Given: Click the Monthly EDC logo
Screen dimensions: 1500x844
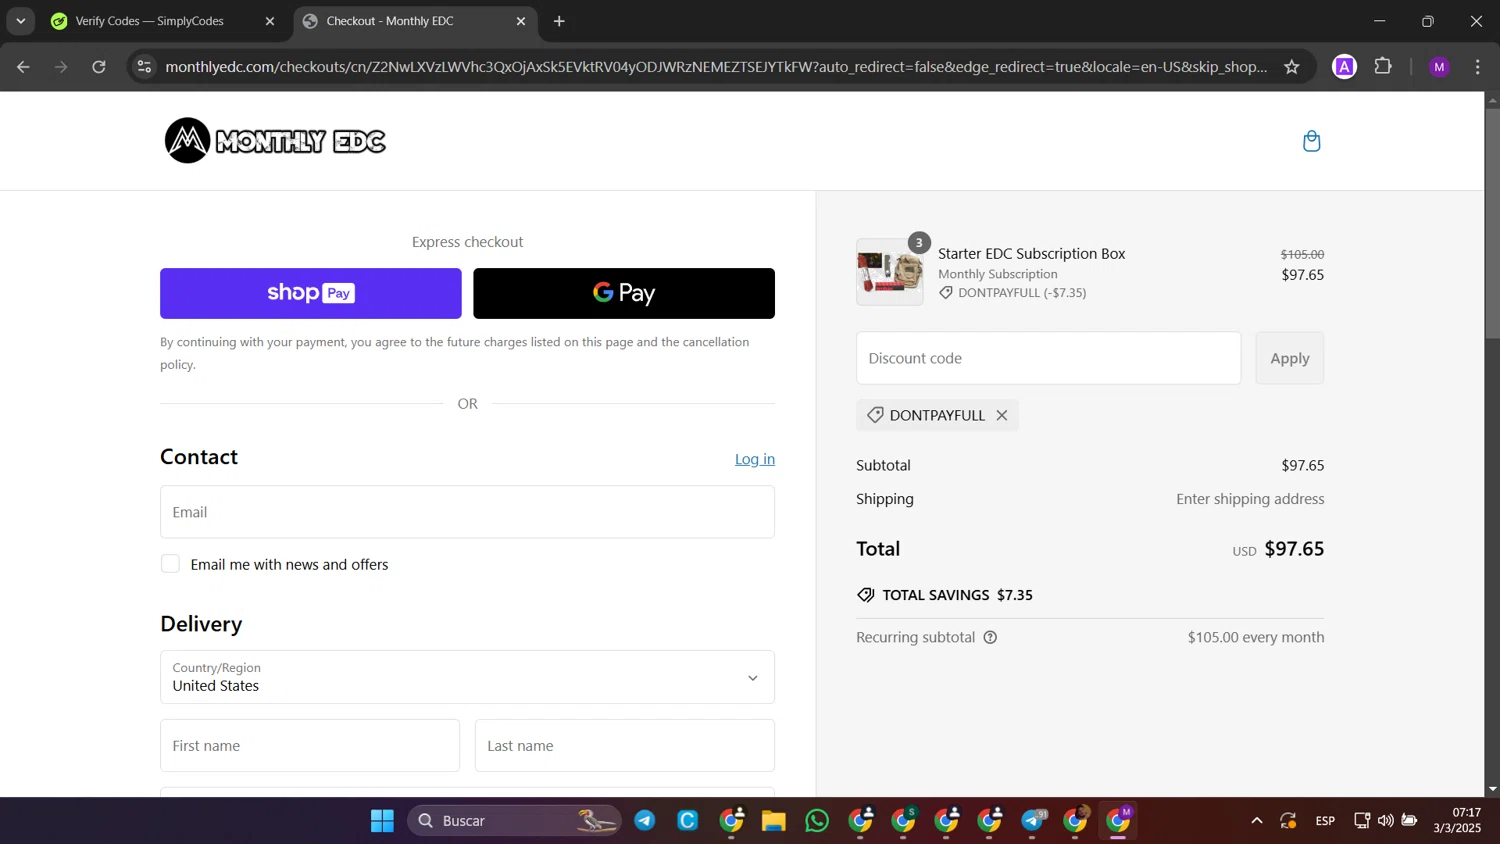Looking at the screenshot, I should coord(275,141).
